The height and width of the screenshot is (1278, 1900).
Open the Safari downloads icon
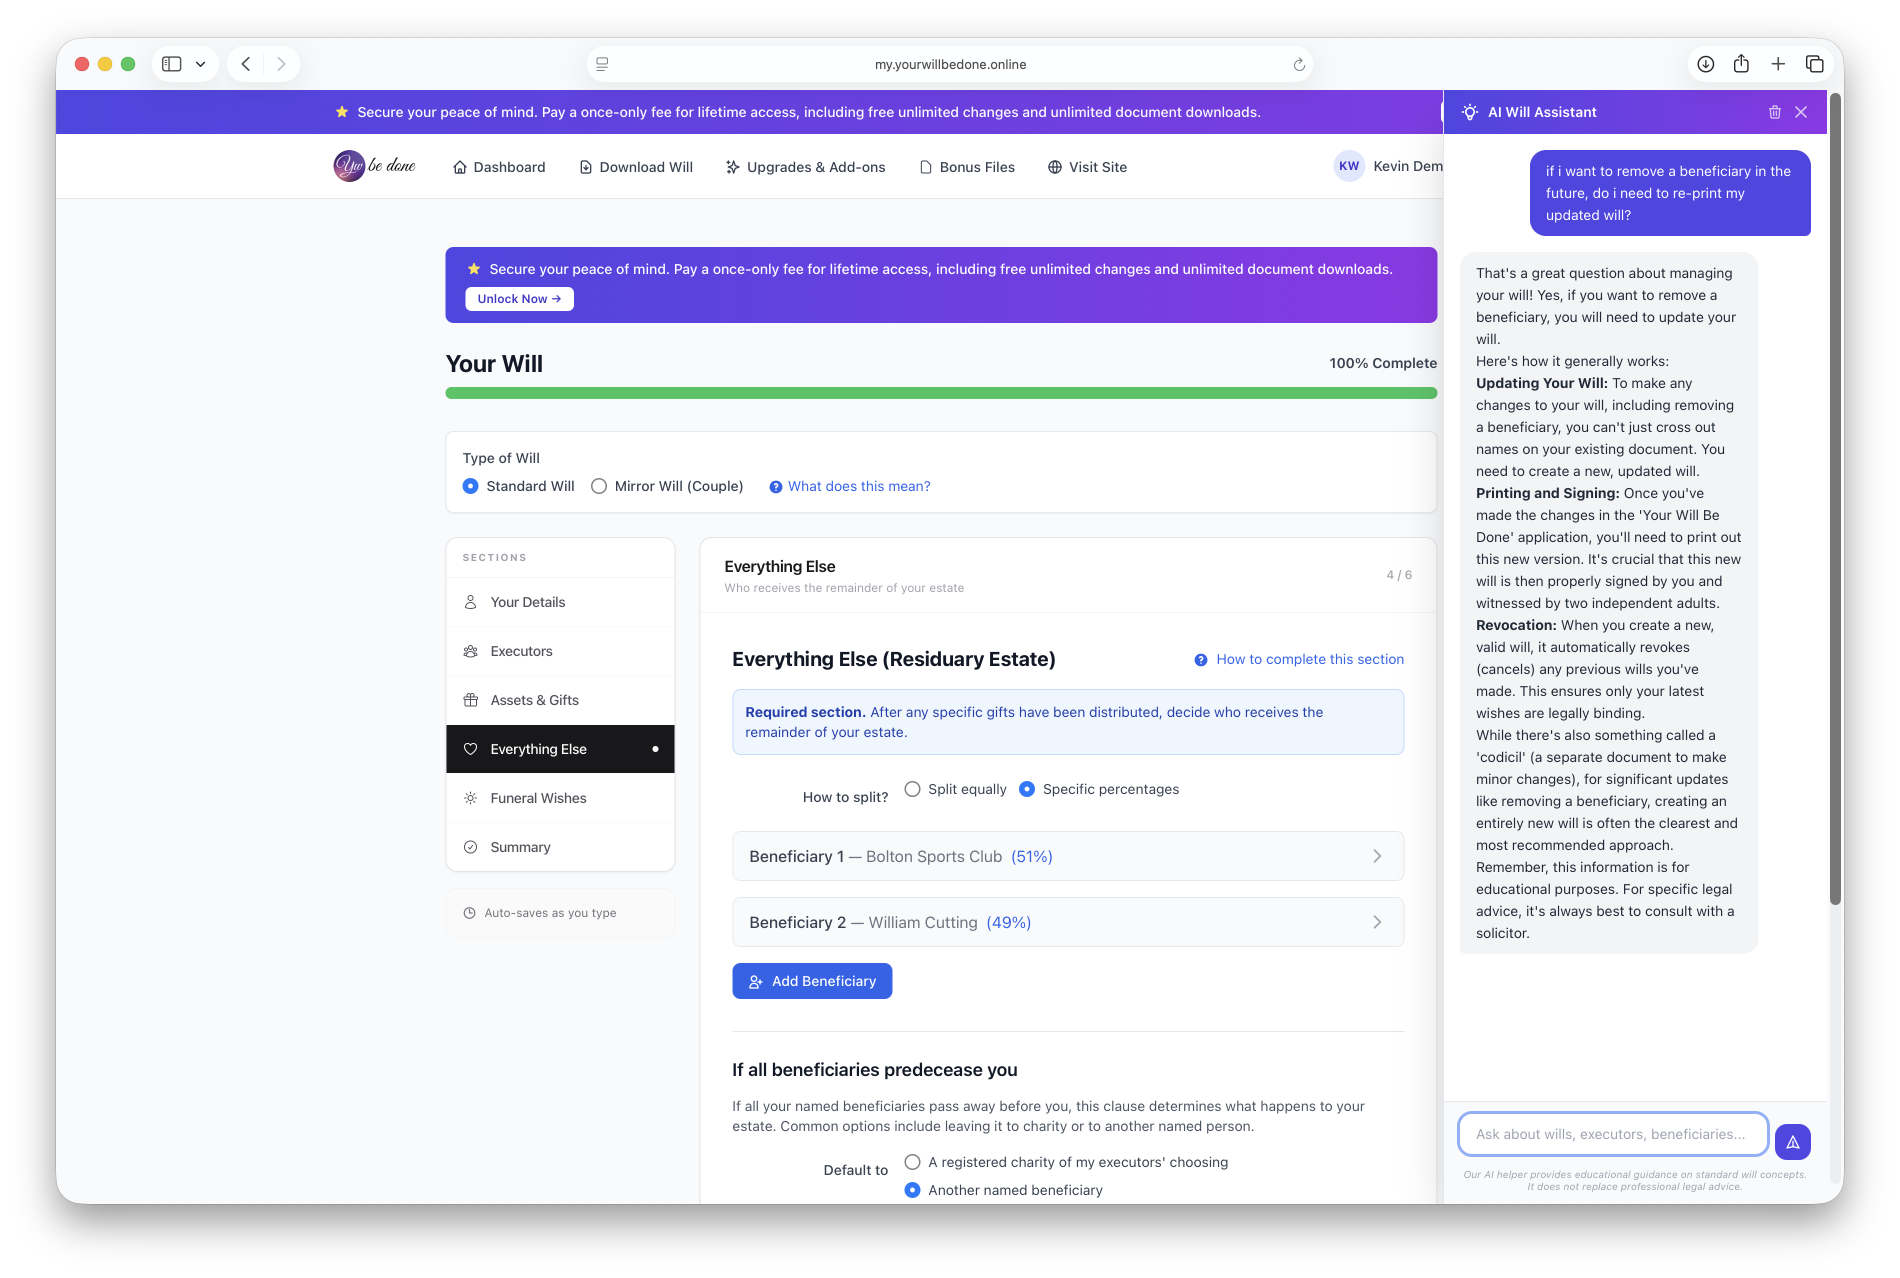pos(1706,64)
